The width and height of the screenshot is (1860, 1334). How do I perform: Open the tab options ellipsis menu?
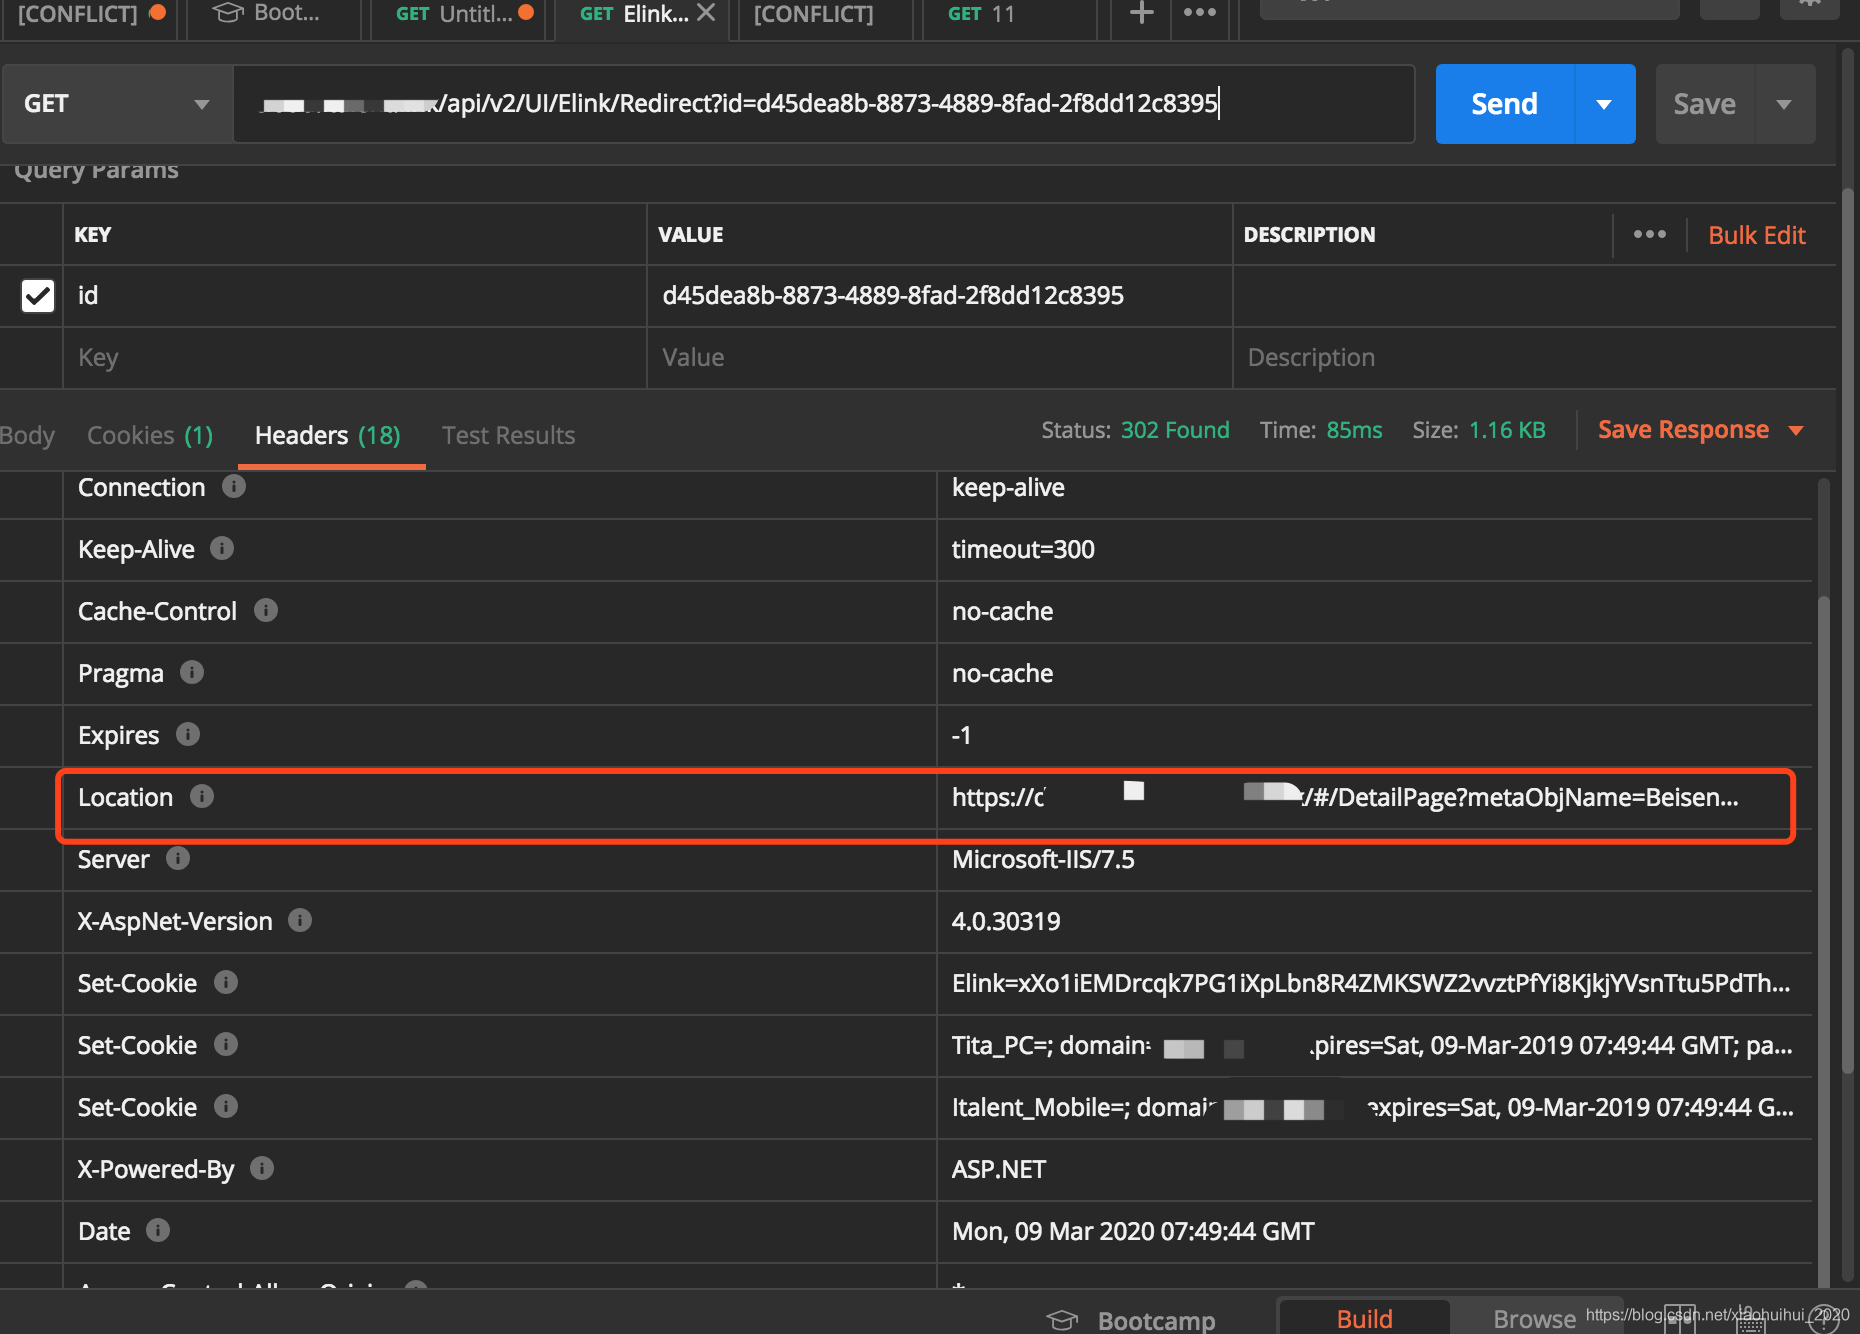tap(1199, 13)
